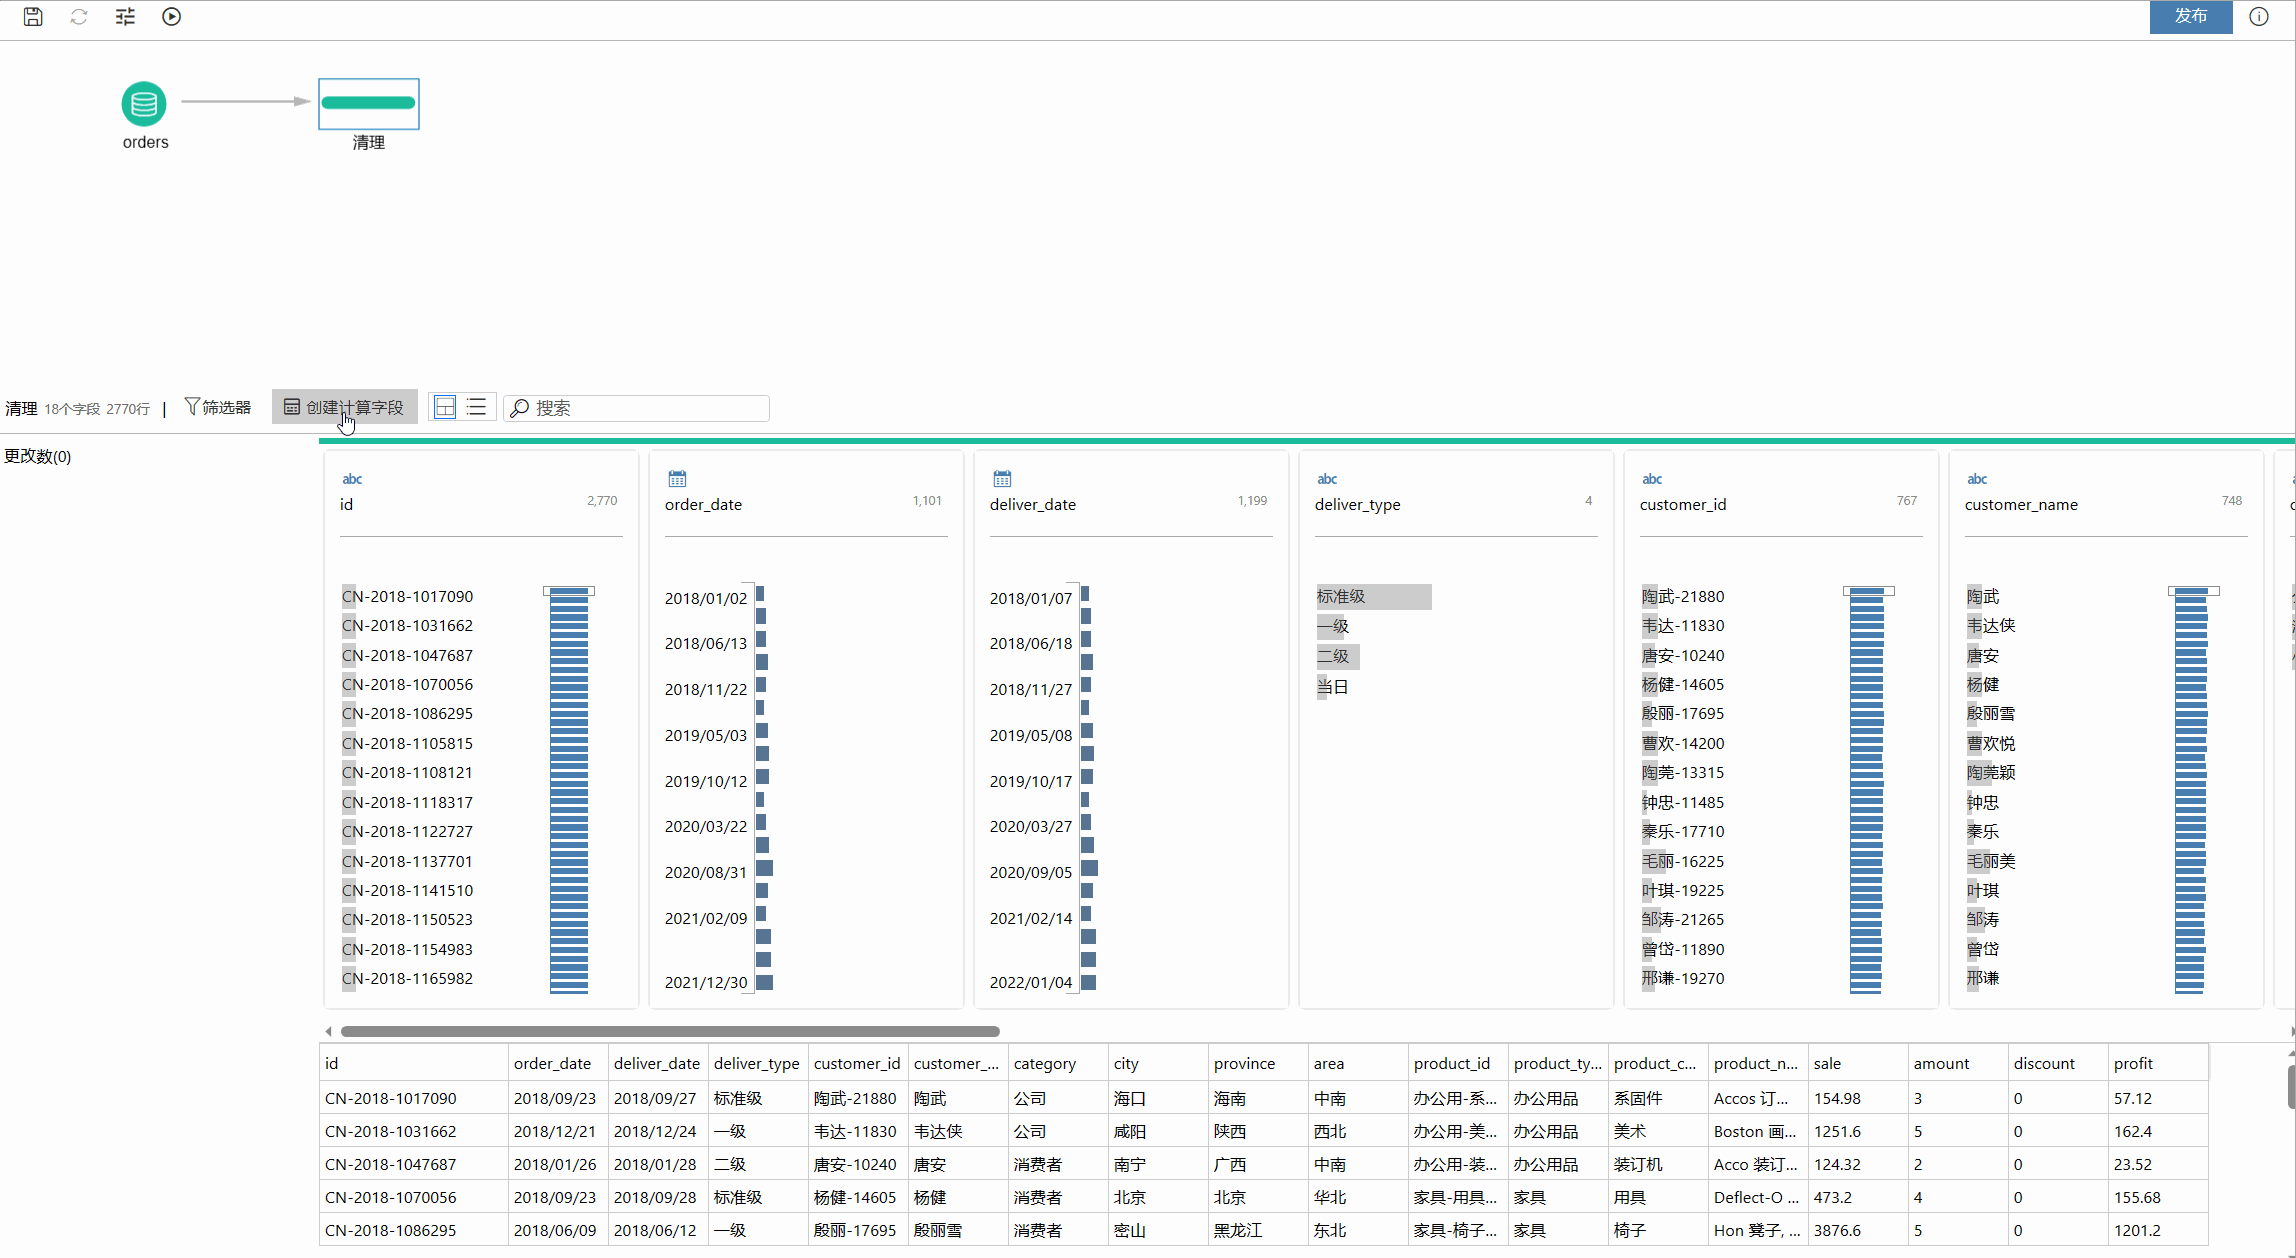
Task: Click the info icon beside publish
Action: coord(2258,17)
